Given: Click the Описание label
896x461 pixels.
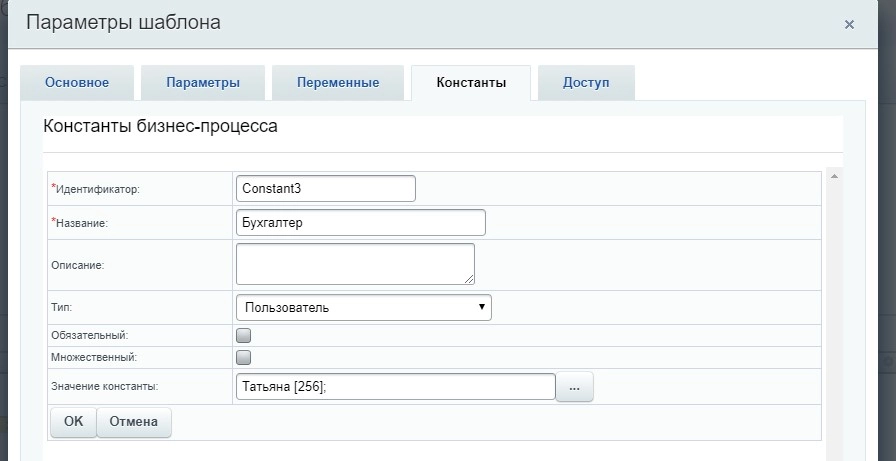Looking at the screenshot, I should 78,265.
